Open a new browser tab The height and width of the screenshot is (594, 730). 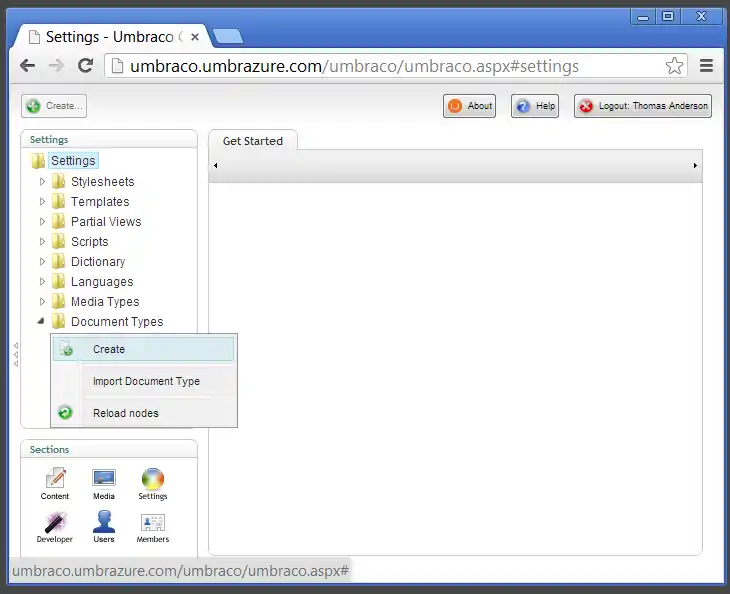227,36
